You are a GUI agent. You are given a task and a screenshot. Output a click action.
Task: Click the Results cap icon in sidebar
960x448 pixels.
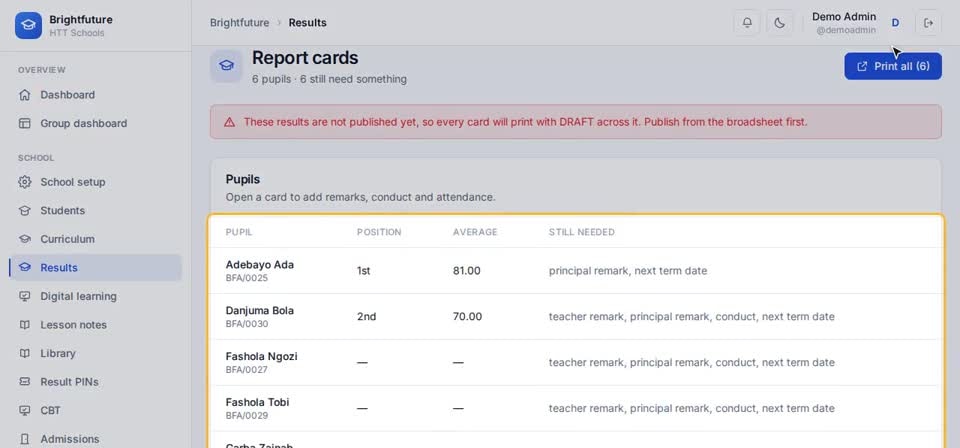(x=24, y=267)
